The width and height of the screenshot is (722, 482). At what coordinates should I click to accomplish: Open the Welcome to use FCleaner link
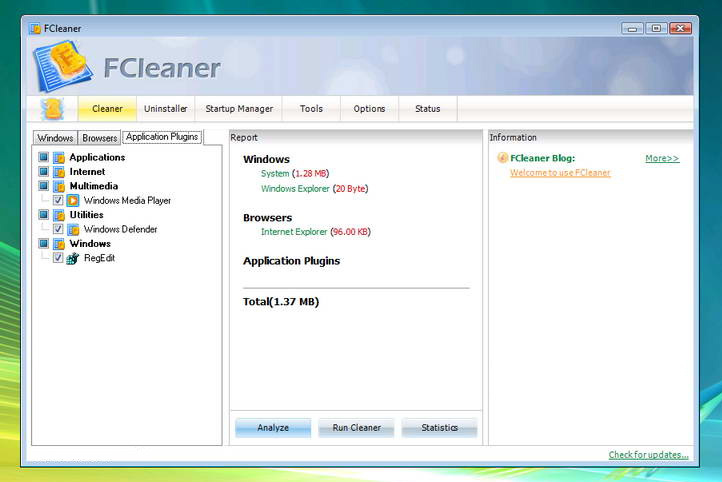coord(560,173)
